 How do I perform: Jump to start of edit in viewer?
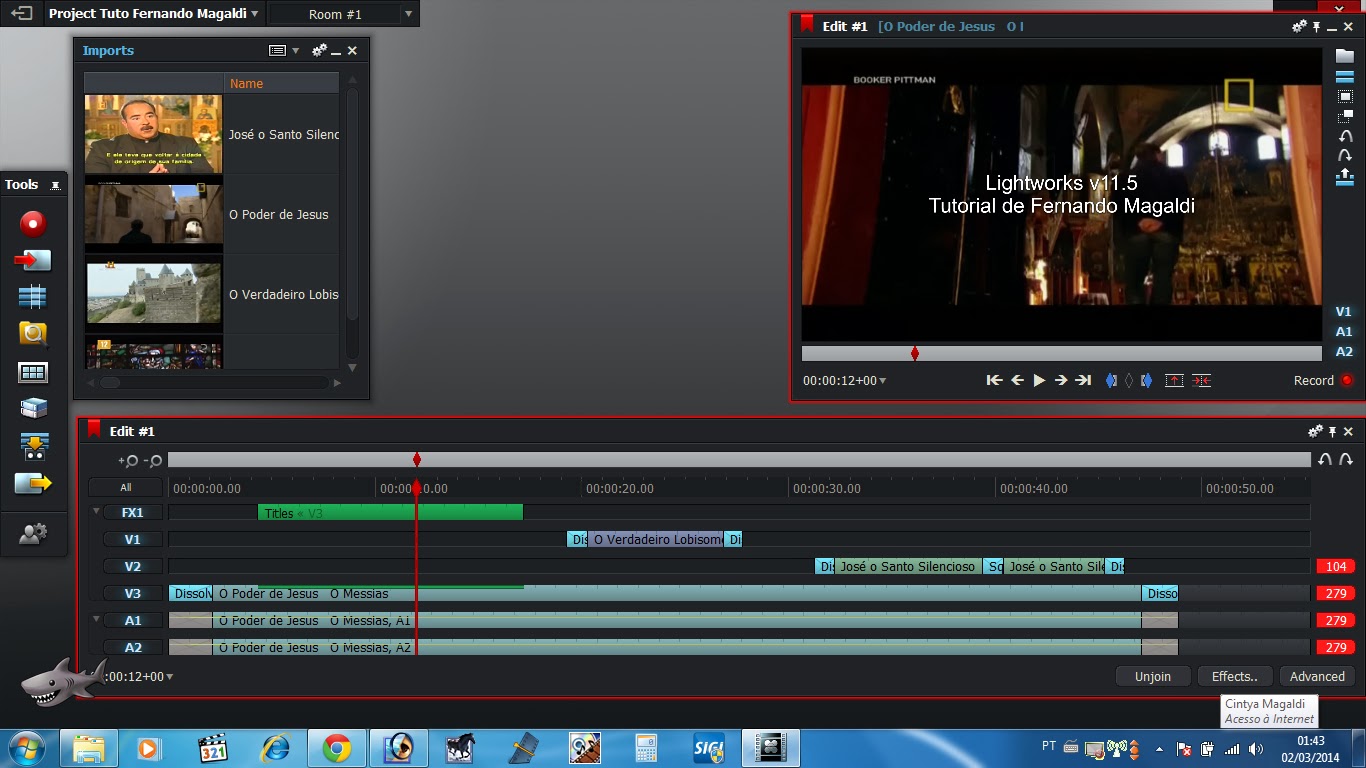pos(994,380)
